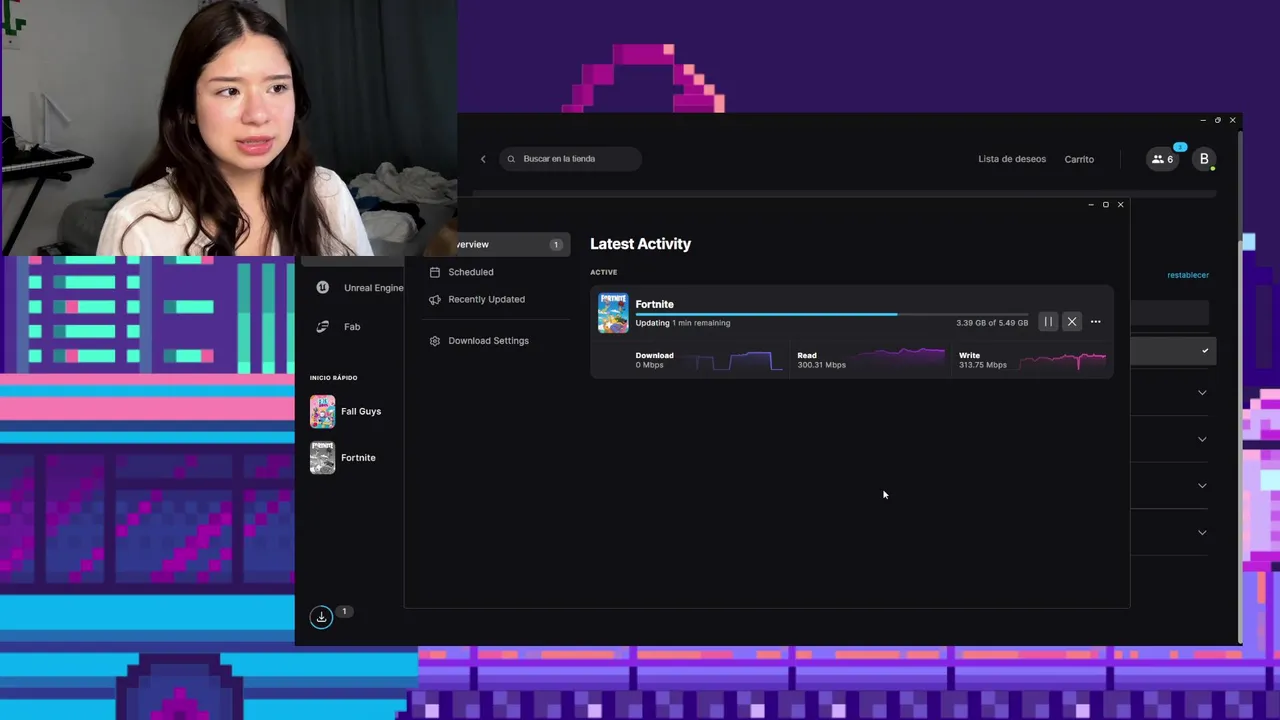1280x720 pixels.
Task: Cancel the Fortnite update with X
Action: click(x=1072, y=322)
